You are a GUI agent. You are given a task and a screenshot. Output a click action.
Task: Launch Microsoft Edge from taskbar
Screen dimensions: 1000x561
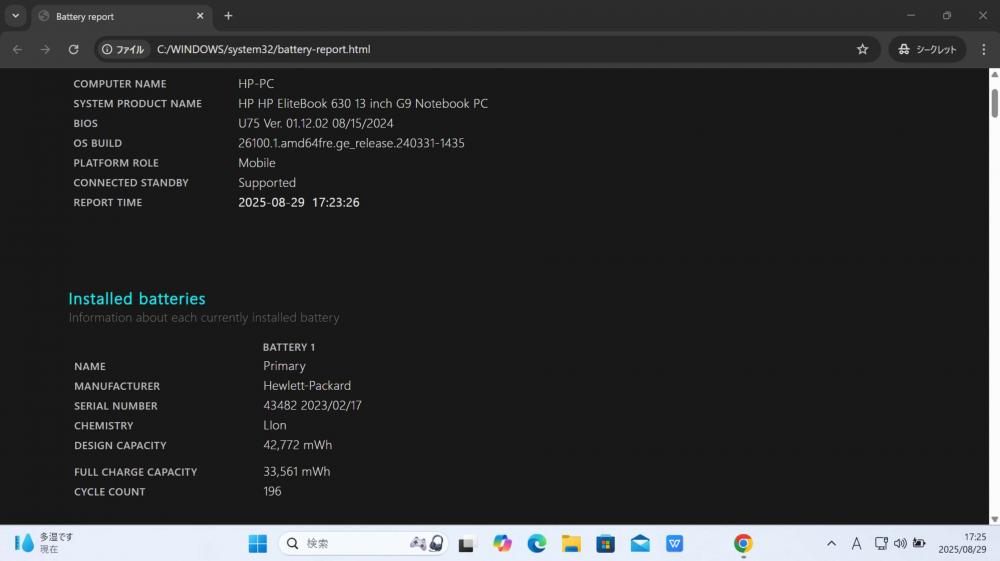536,543
